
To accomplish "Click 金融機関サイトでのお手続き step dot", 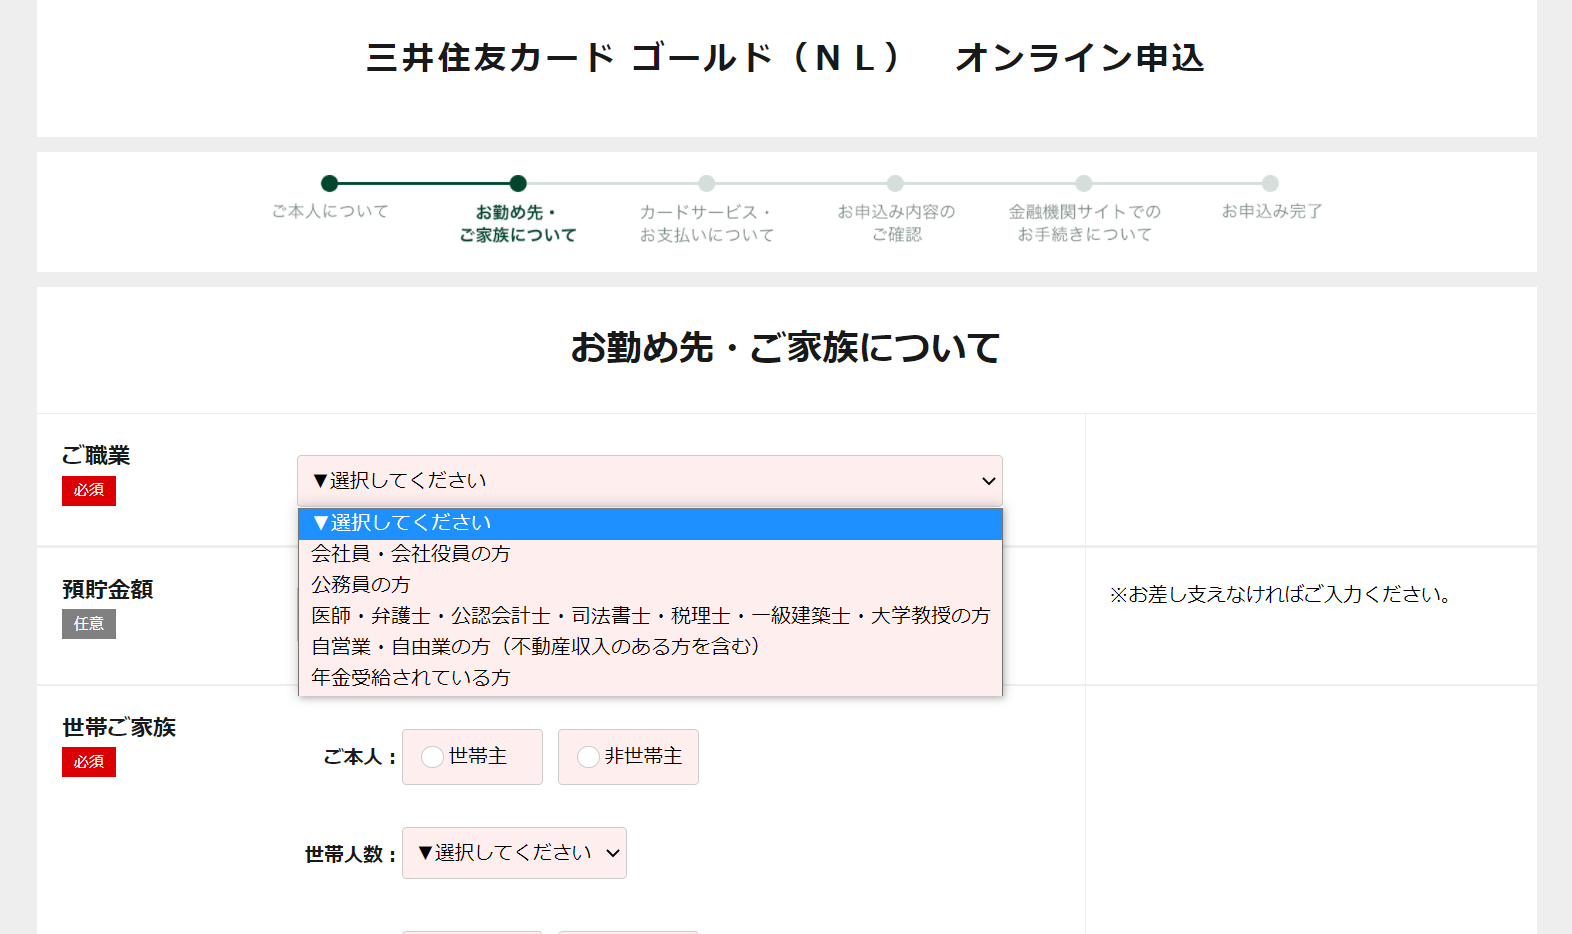I will (x=1084, y=183).
